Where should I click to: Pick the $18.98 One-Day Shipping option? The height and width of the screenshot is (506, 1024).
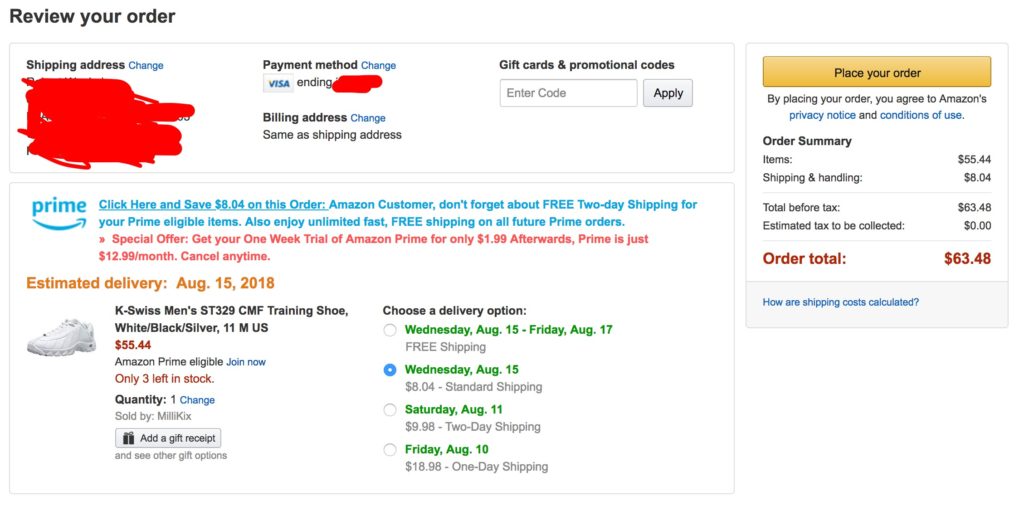tap(390, 450)
